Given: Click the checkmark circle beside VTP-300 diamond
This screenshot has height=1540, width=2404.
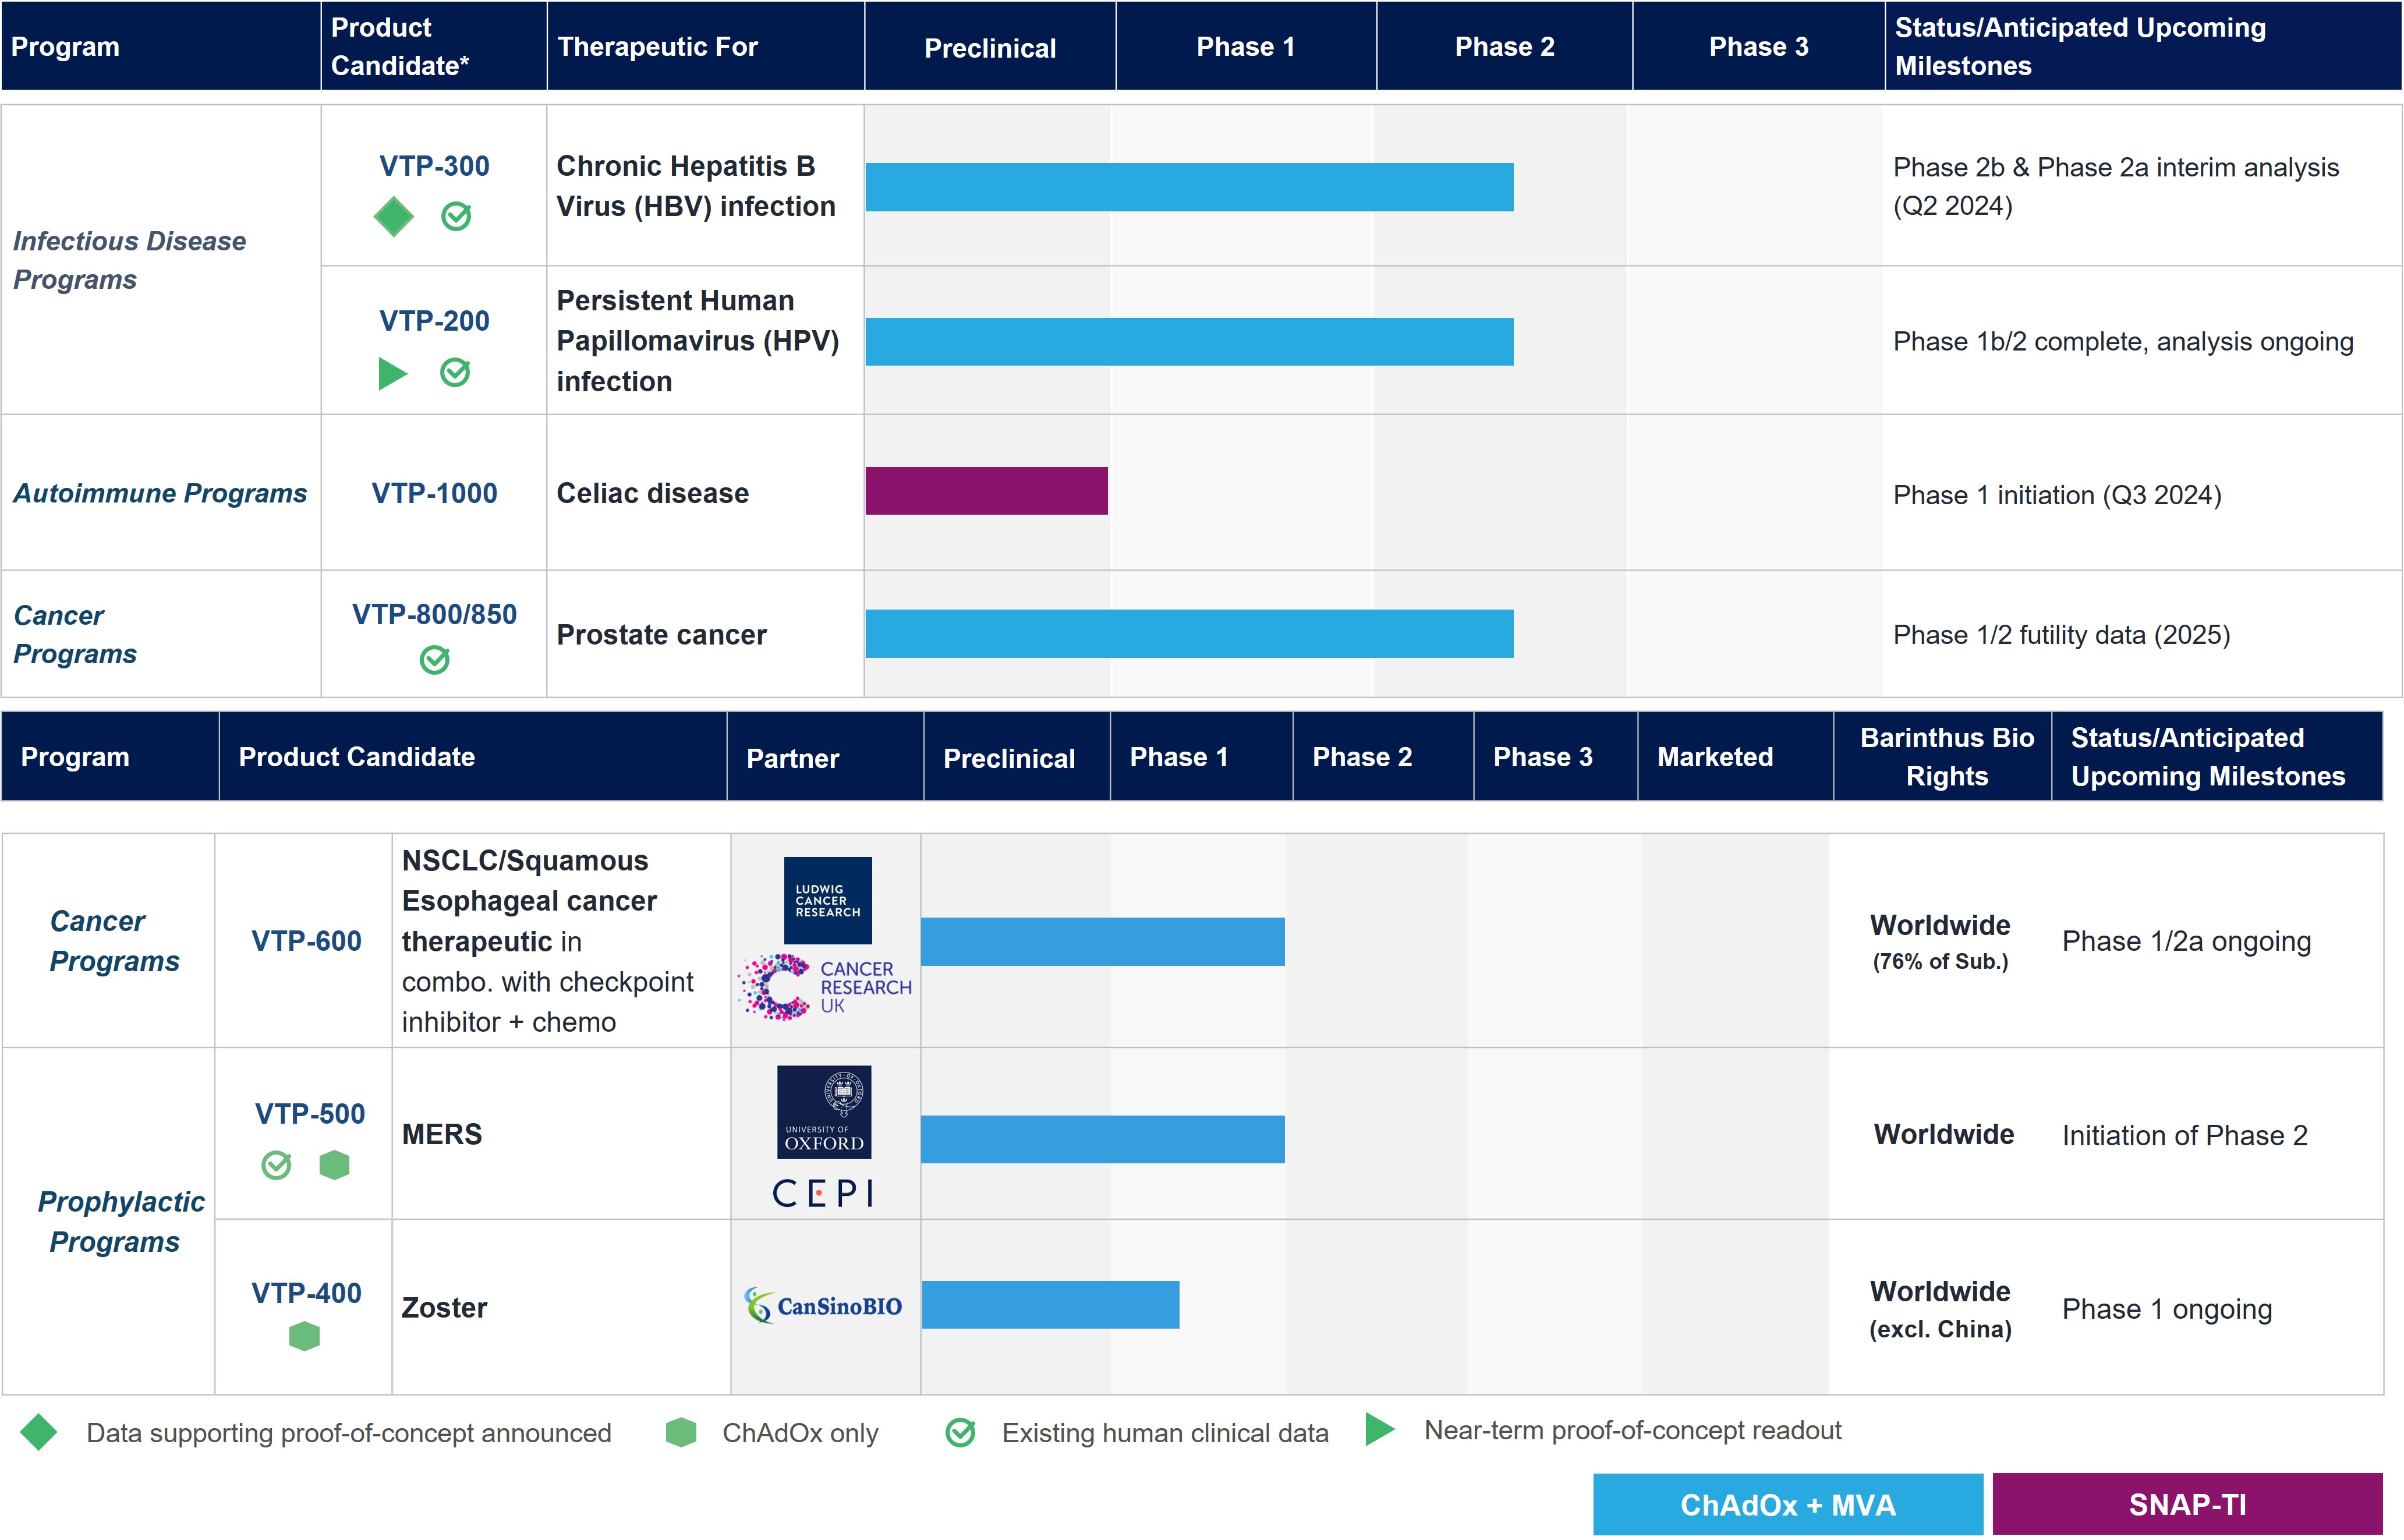Looking at the screenshot, I should 456,216.
